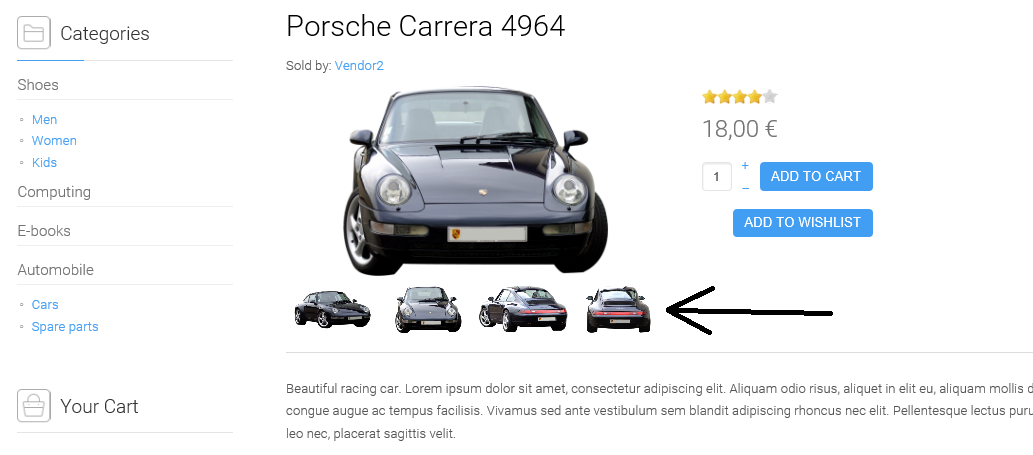Open the Kids shoes category

[x=44, y=163]
